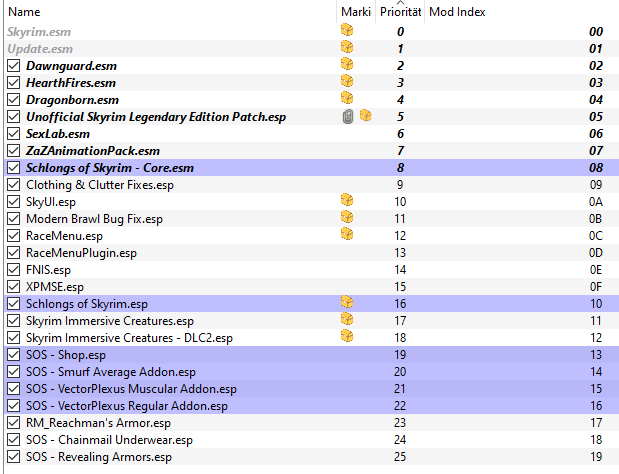Toggle Unofficial Skyrim Legendary Edition Patch checkbox
The height and width of the screenshot is (474, 619).
pyautogui.click(x=13, y=116)
